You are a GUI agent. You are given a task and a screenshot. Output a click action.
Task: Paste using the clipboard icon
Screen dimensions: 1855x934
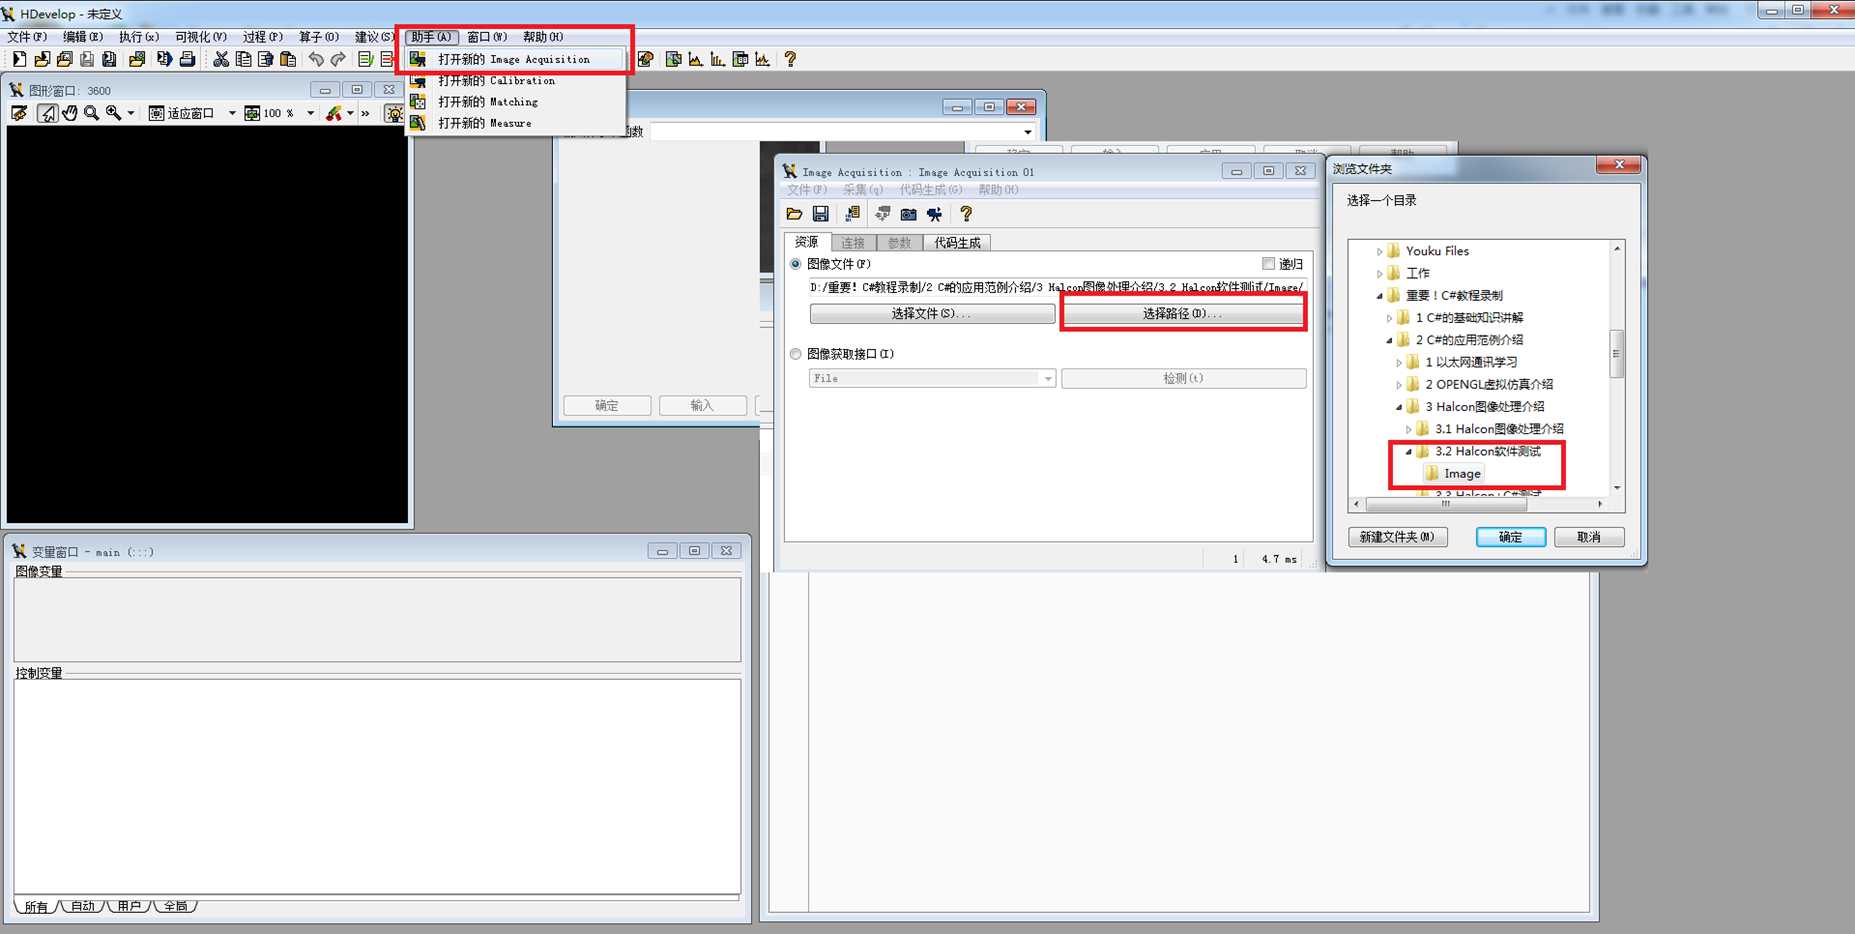click(287, 59)
